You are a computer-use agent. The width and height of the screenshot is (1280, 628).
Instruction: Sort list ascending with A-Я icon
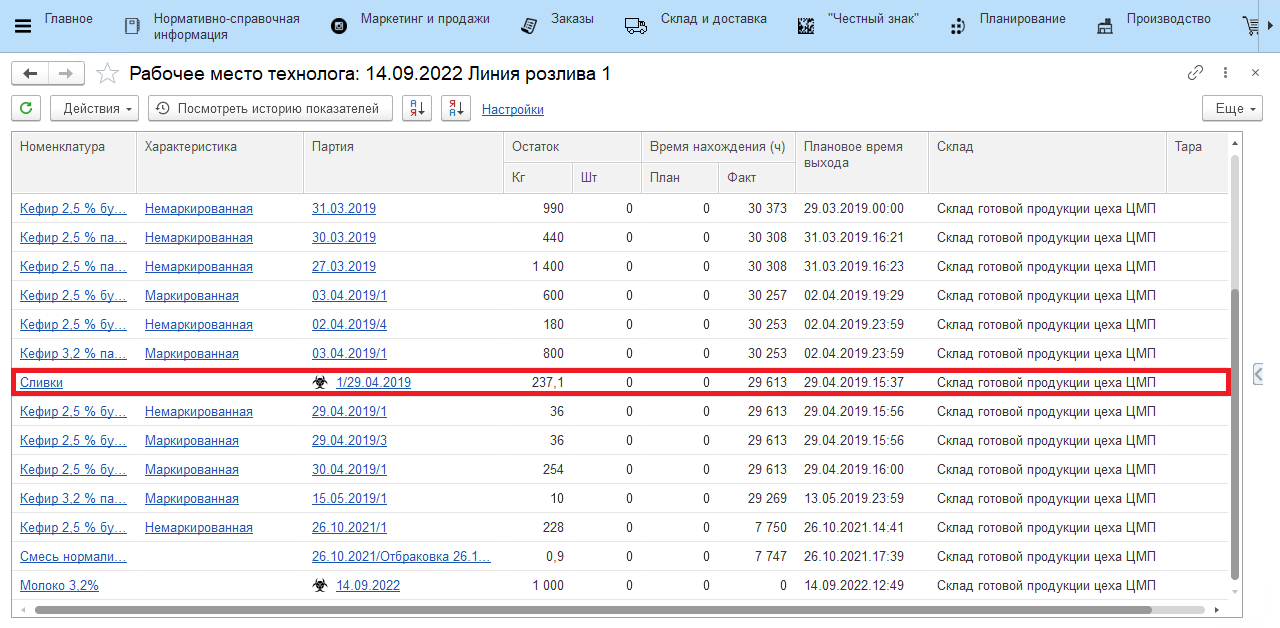pos(417,109)
